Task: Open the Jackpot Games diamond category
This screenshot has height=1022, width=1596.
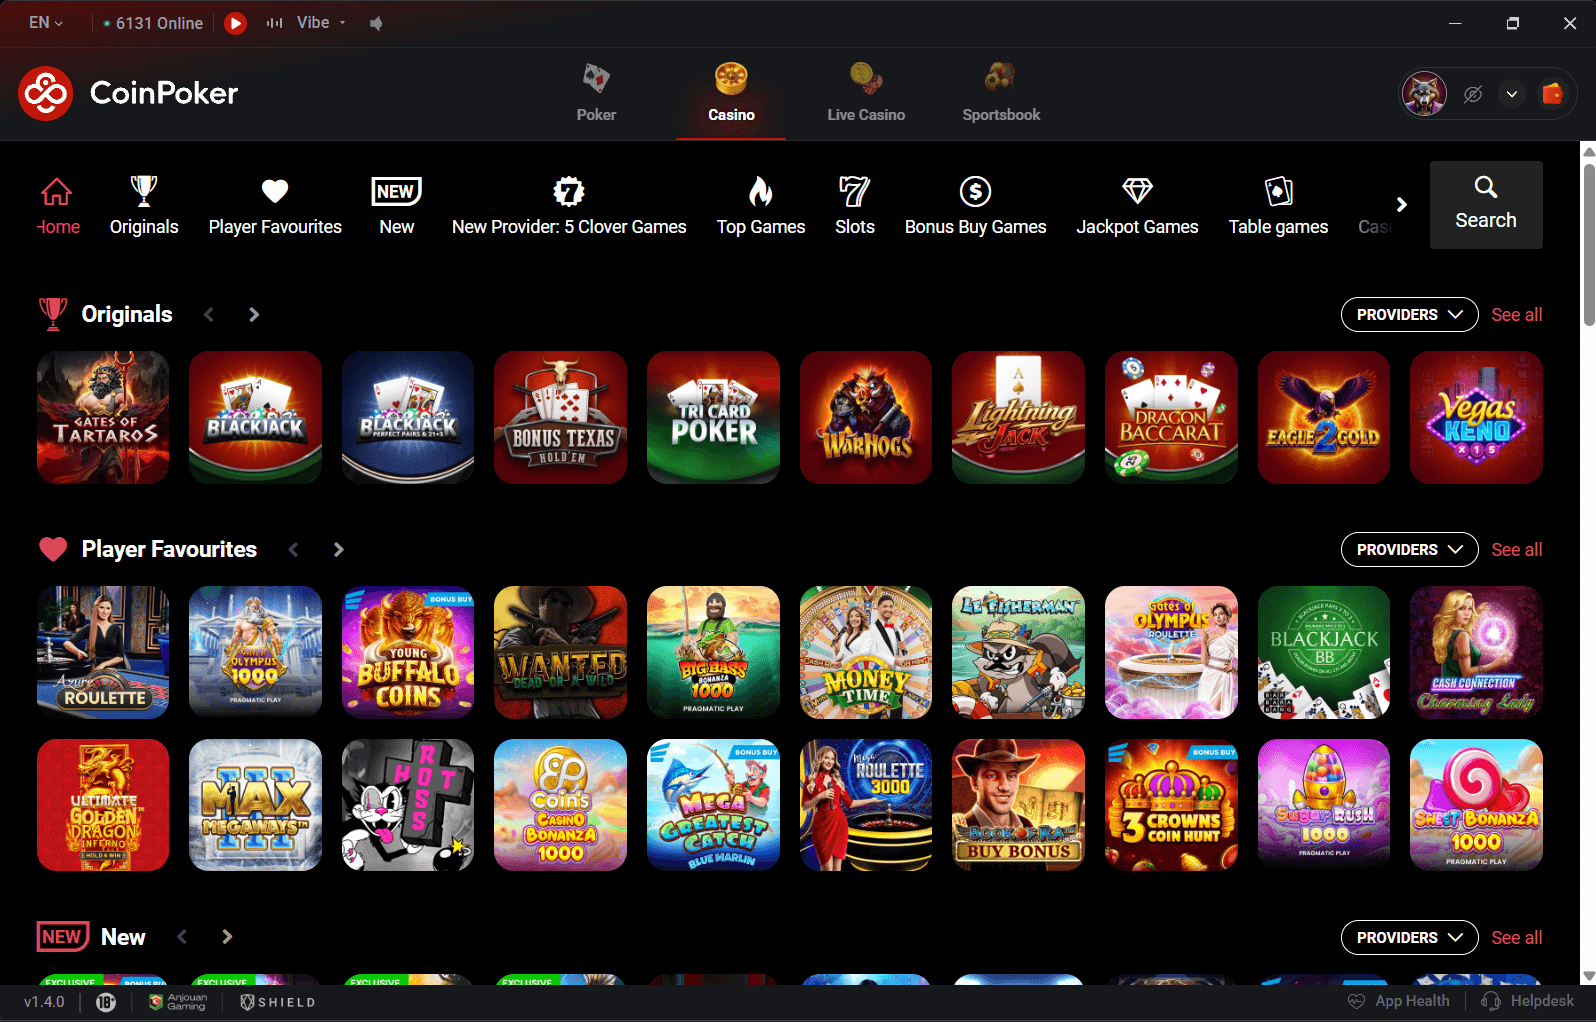Action: click(1137, 206)
